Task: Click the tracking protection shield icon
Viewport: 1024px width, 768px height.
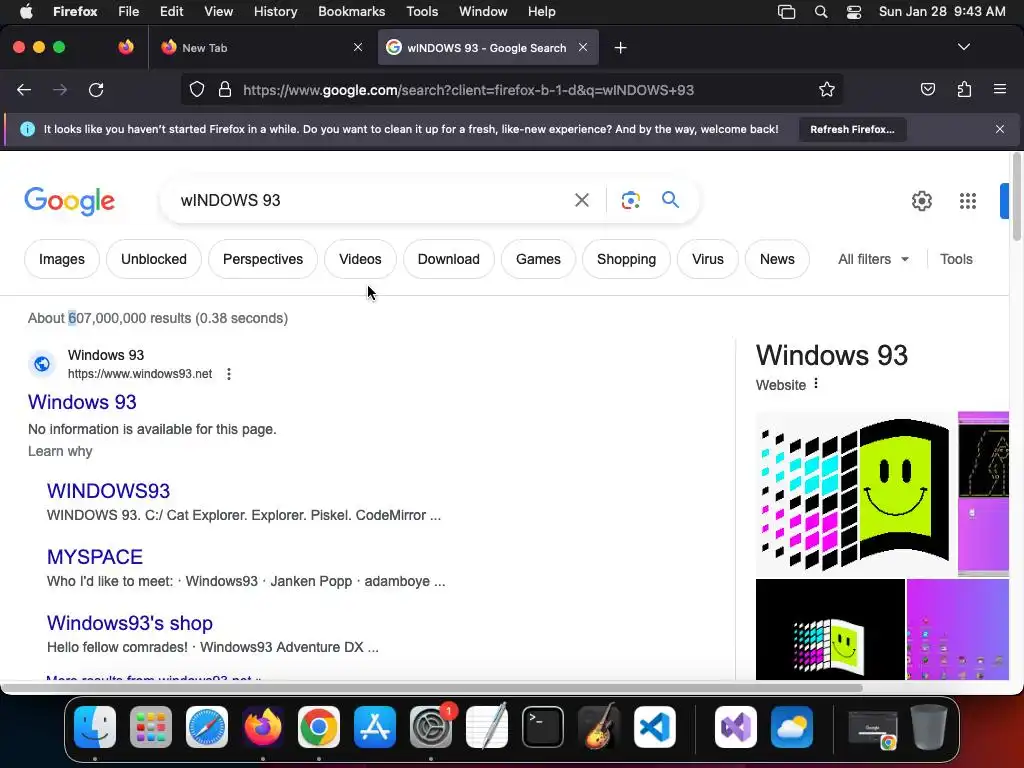Action: (197, 90)
